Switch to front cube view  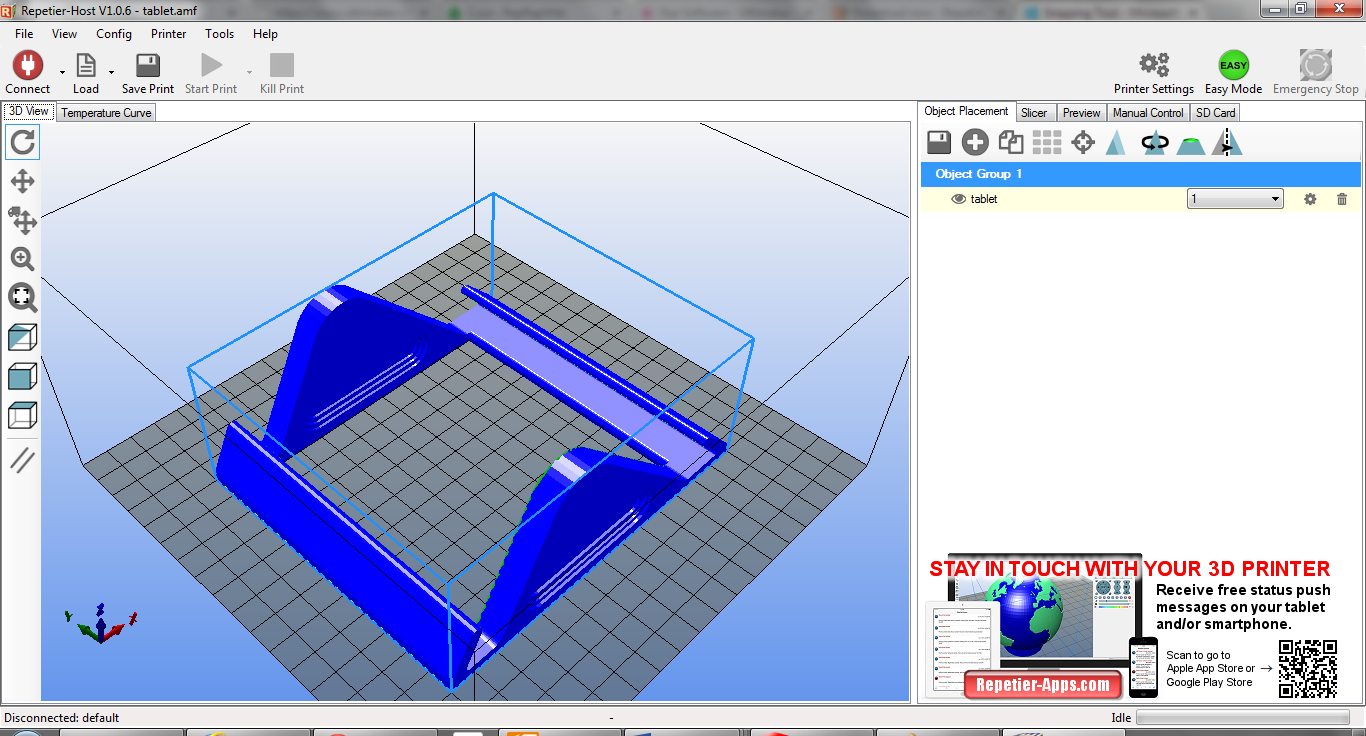(x=22, y=376)
